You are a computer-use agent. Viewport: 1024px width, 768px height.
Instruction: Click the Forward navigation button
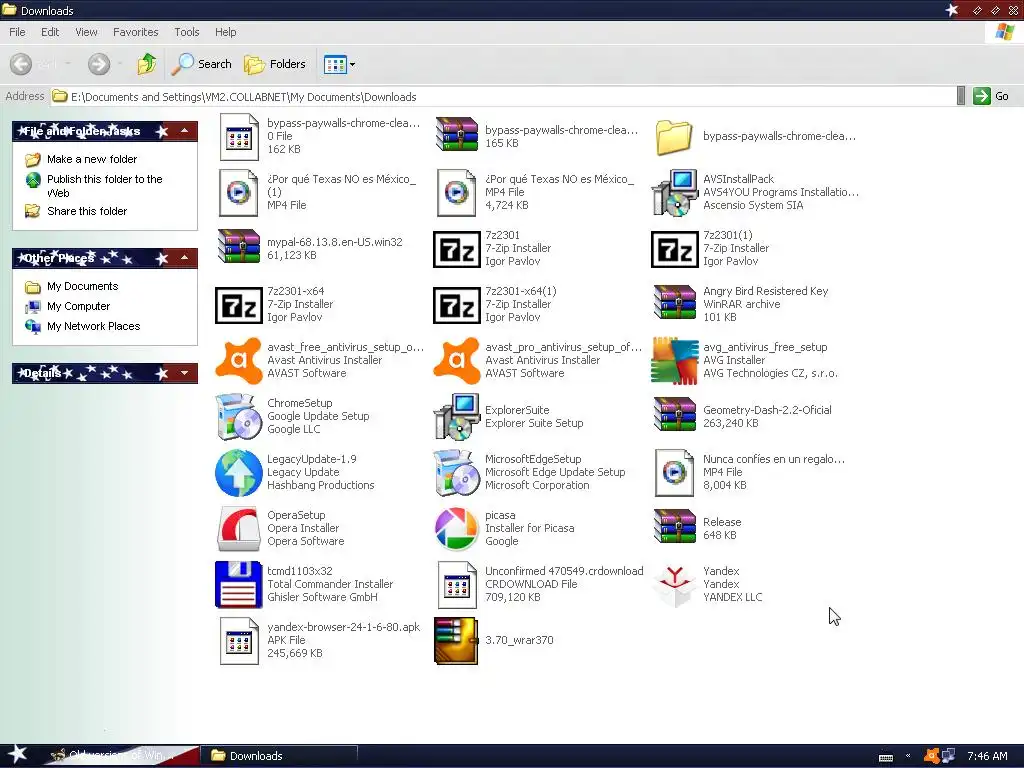(99, 64)
